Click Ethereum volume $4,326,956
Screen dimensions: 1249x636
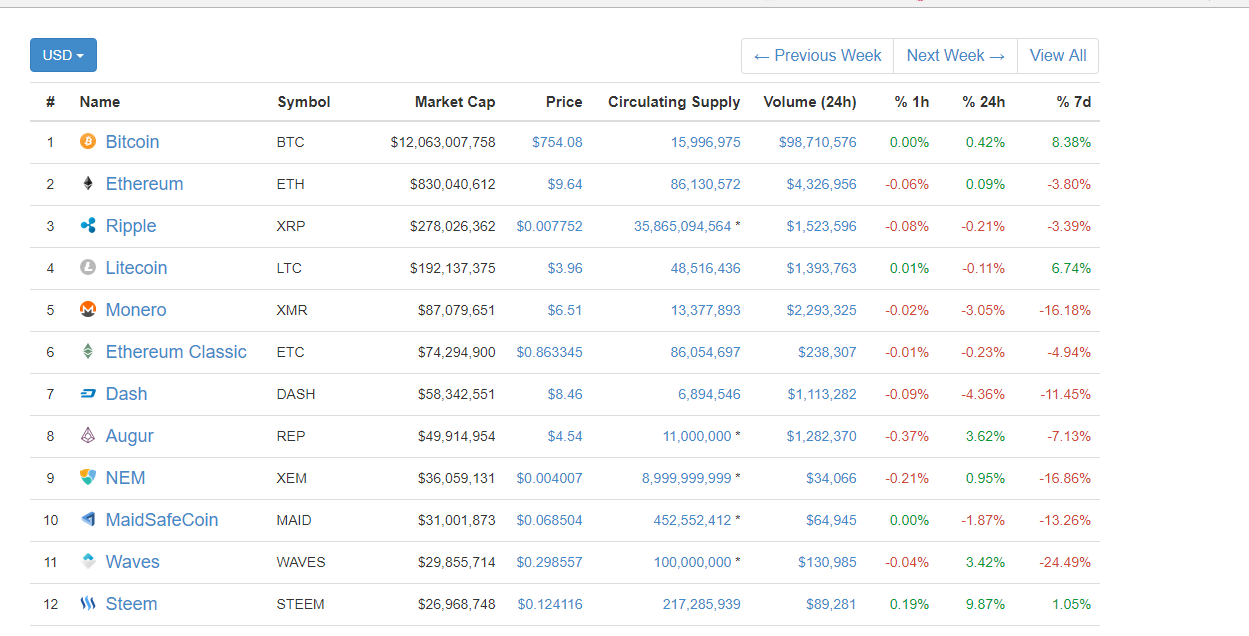[822, 184]
